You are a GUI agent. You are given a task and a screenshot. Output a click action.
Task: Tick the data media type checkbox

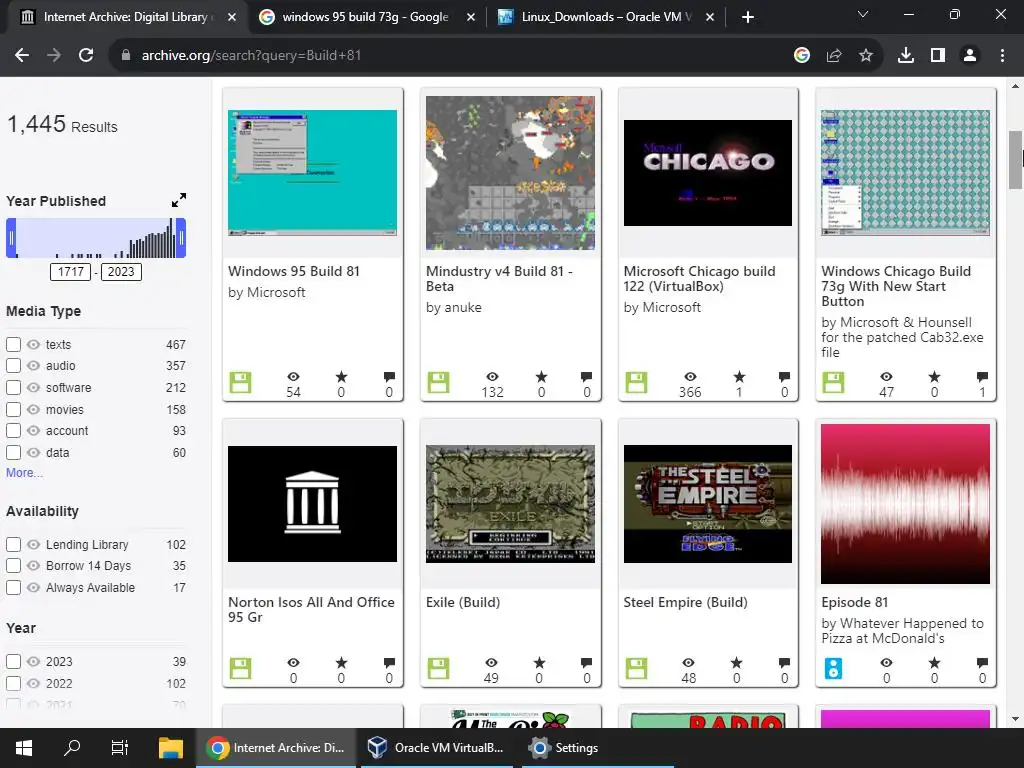pos(13,453)
